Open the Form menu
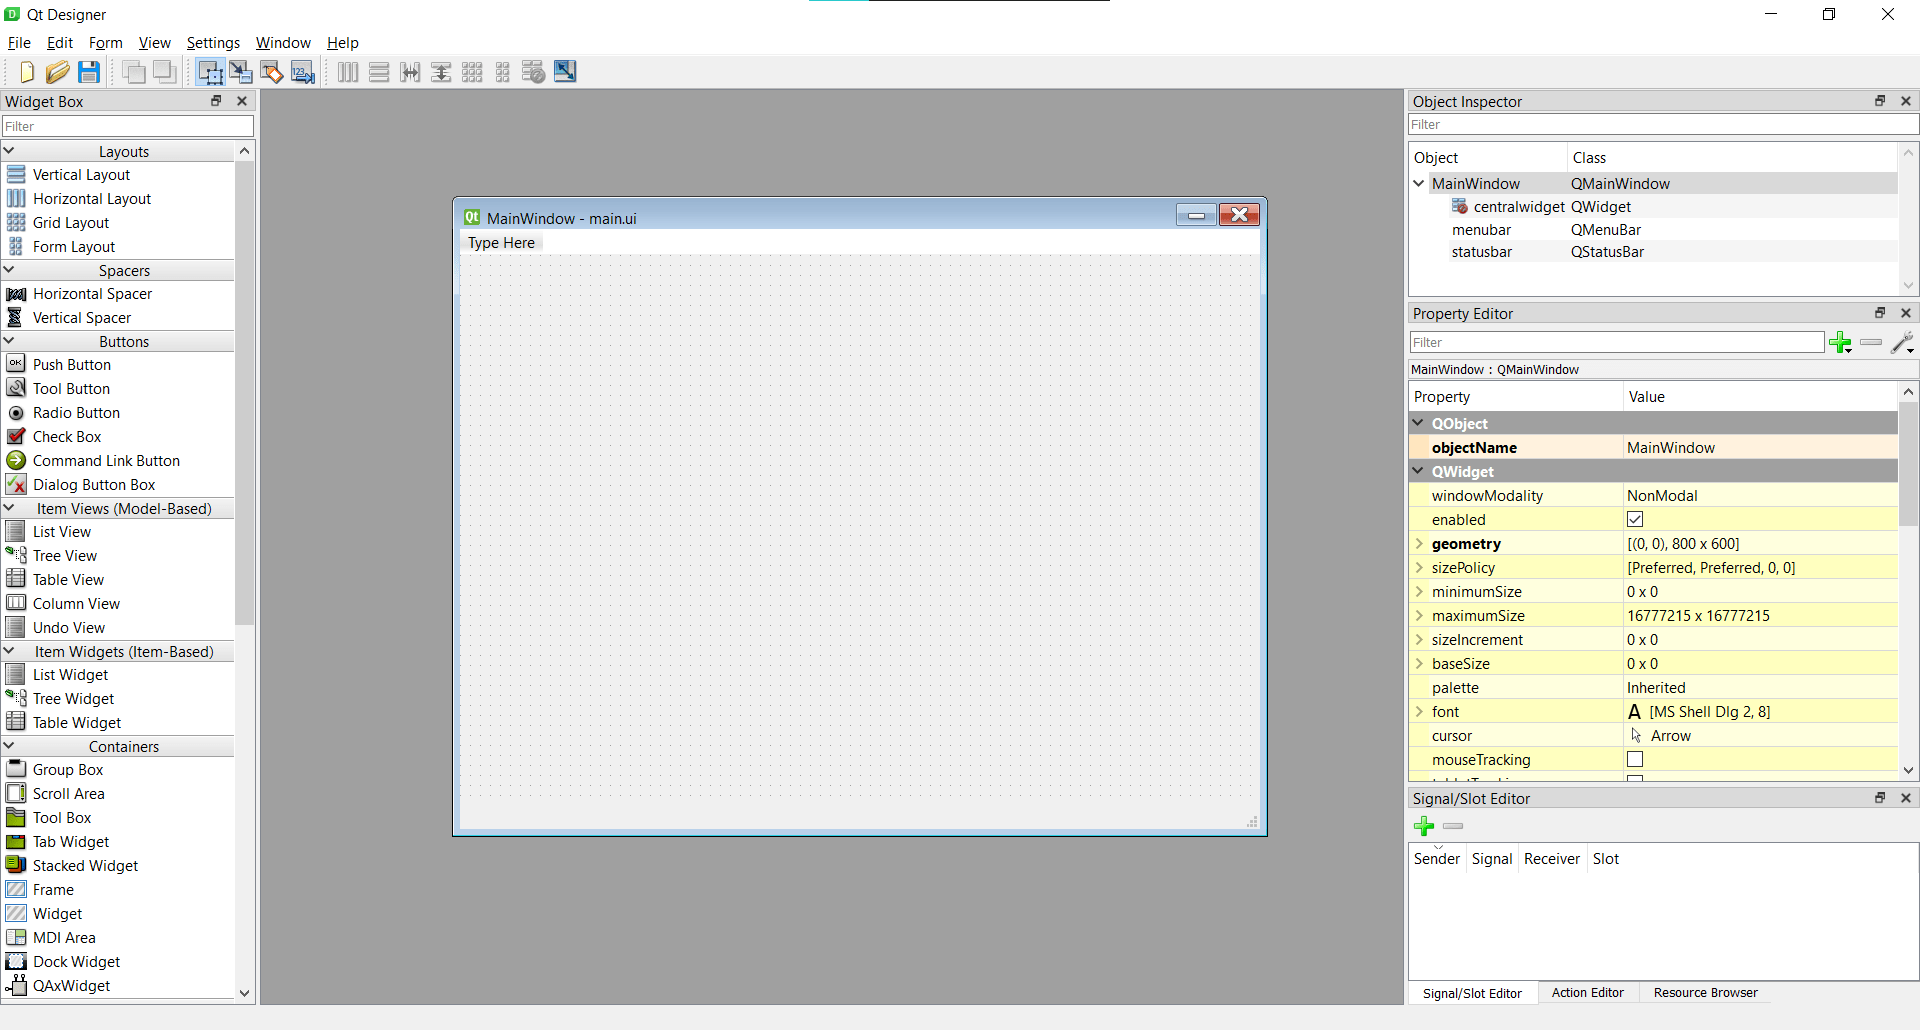This screenshot has width=1920, height=1030. (105, 42)
